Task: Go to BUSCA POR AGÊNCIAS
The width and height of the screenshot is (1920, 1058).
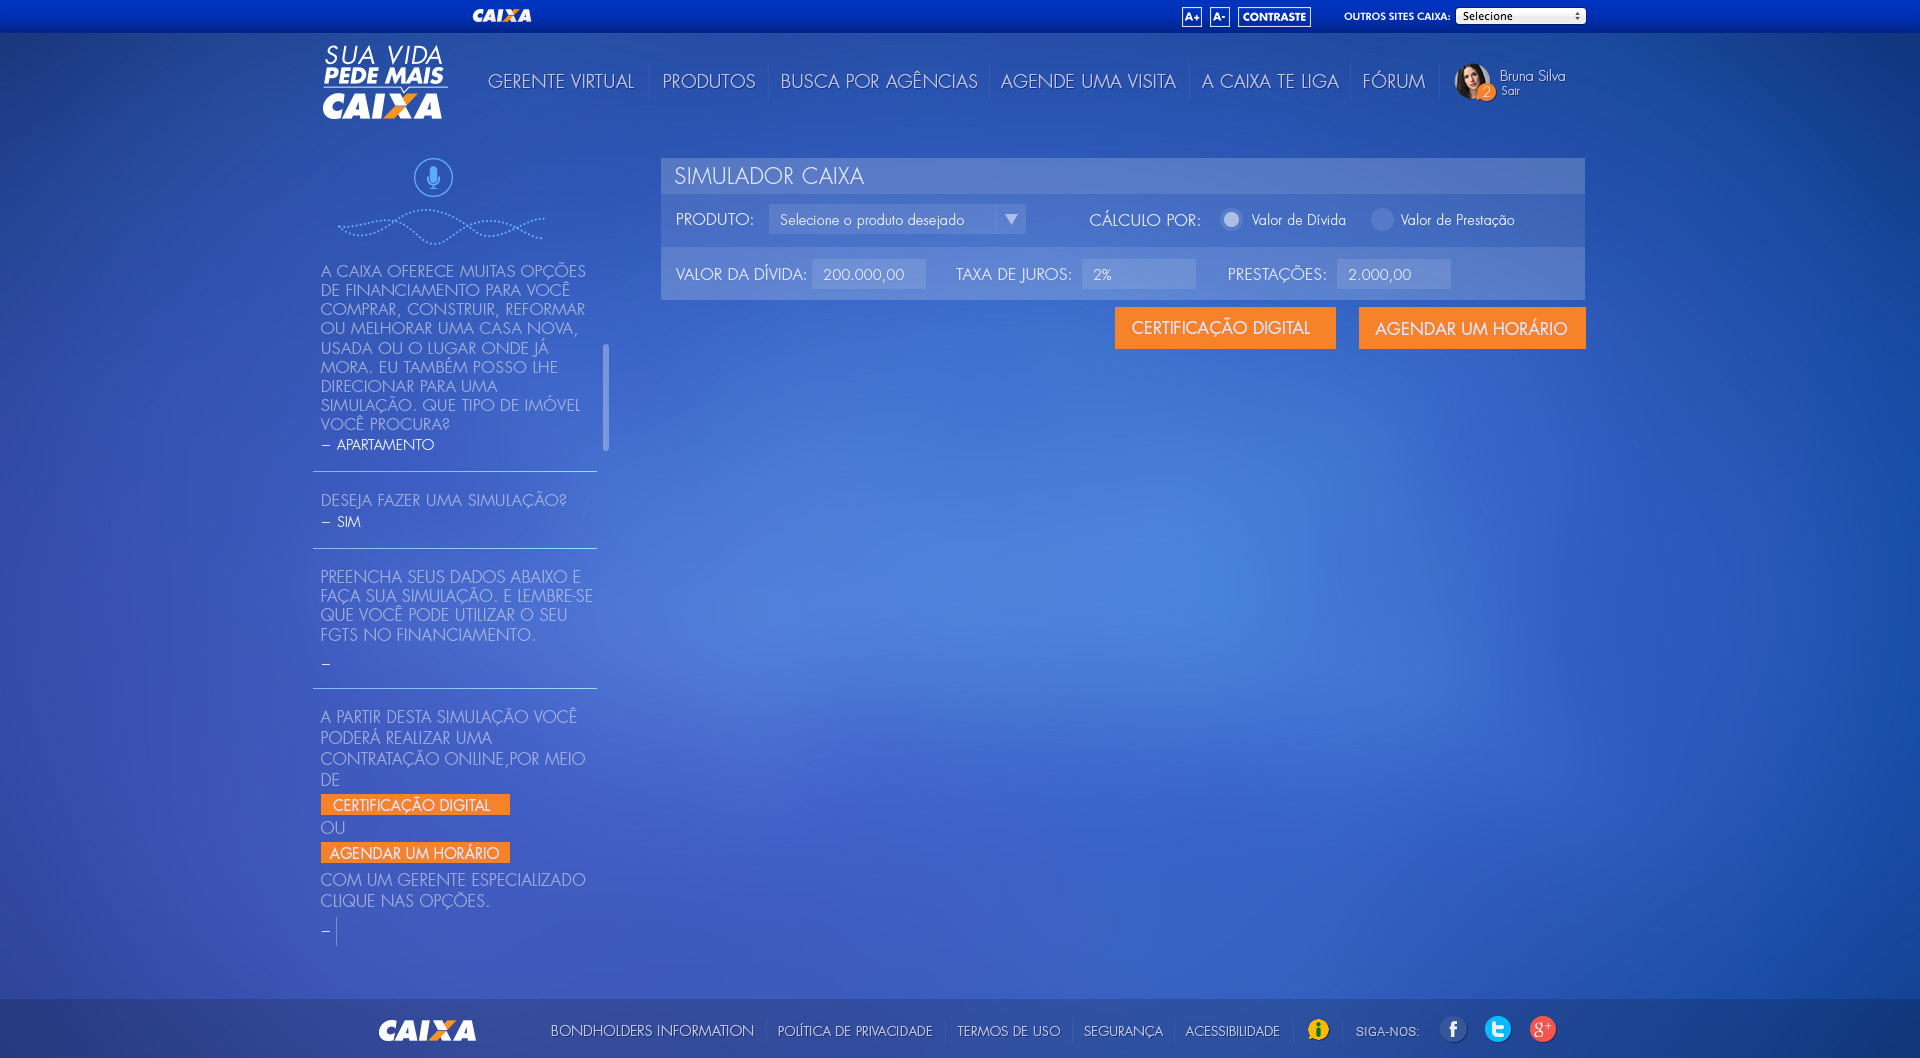Action: pos(879,81)
